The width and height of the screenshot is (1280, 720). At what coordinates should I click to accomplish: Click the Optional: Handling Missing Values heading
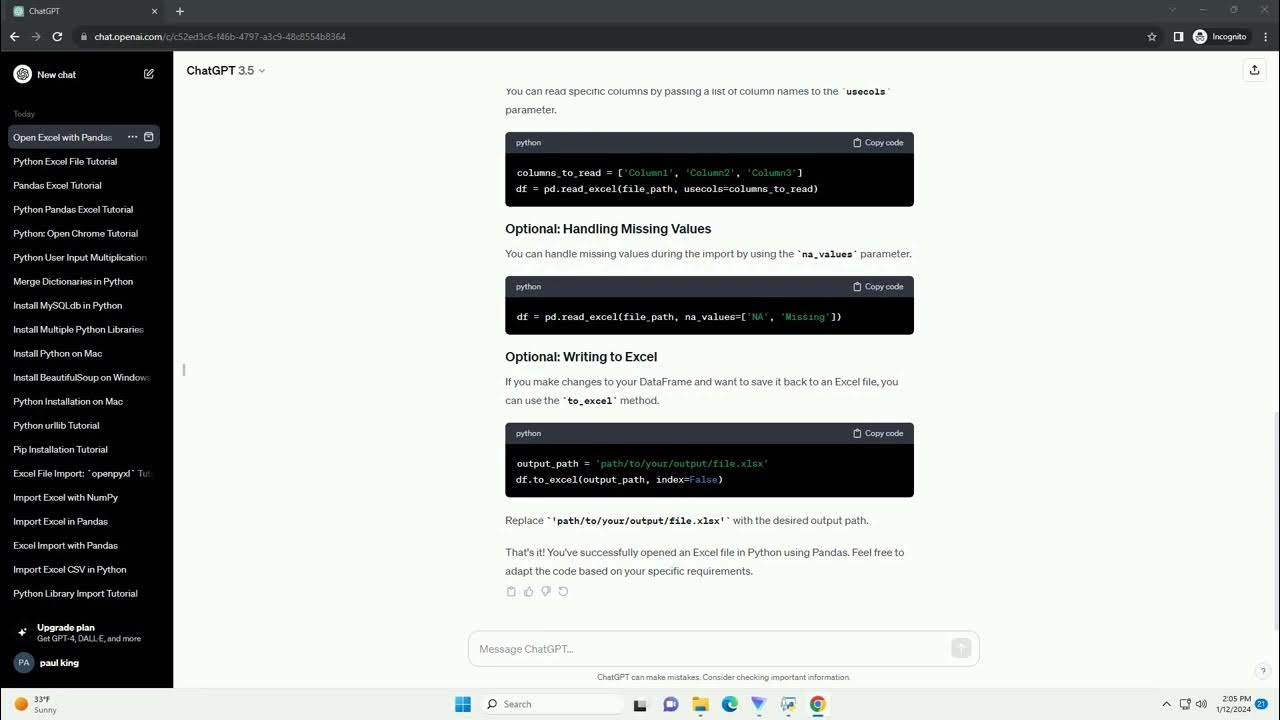coord(608,229)
